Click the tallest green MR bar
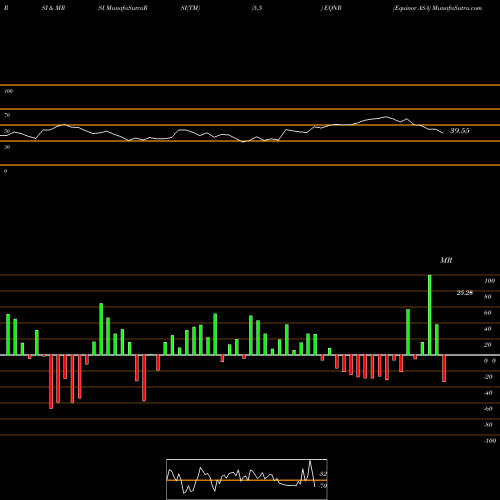The height and width of the screenshot is (500, 500). (429, 315)
